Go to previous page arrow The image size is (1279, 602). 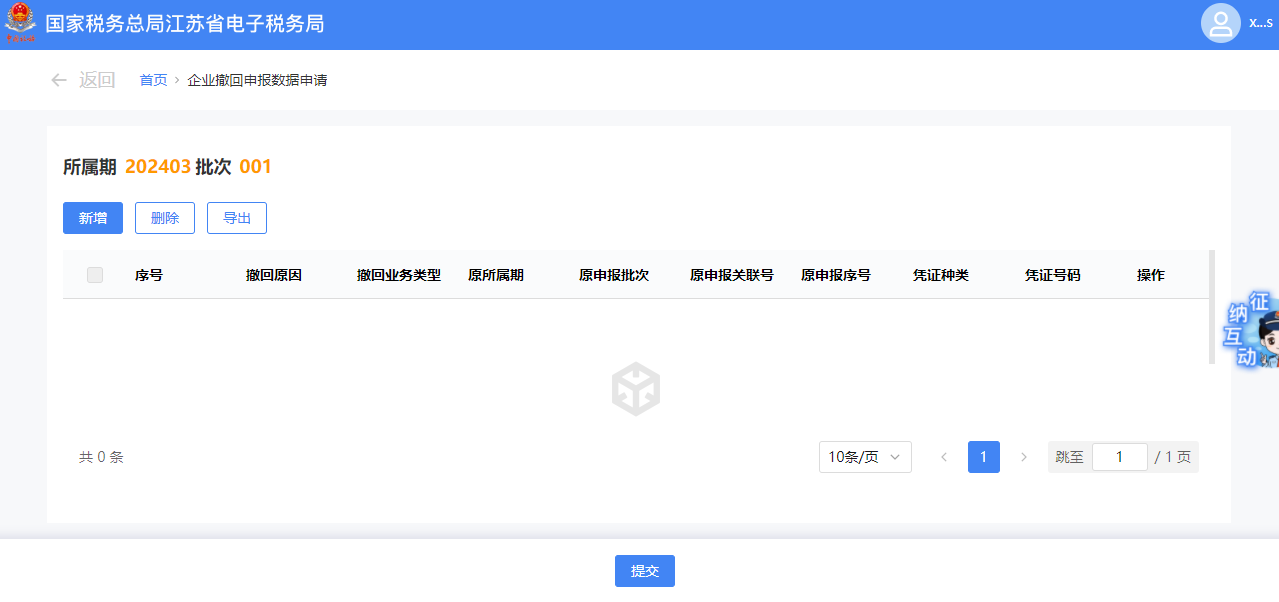[943, 457]
